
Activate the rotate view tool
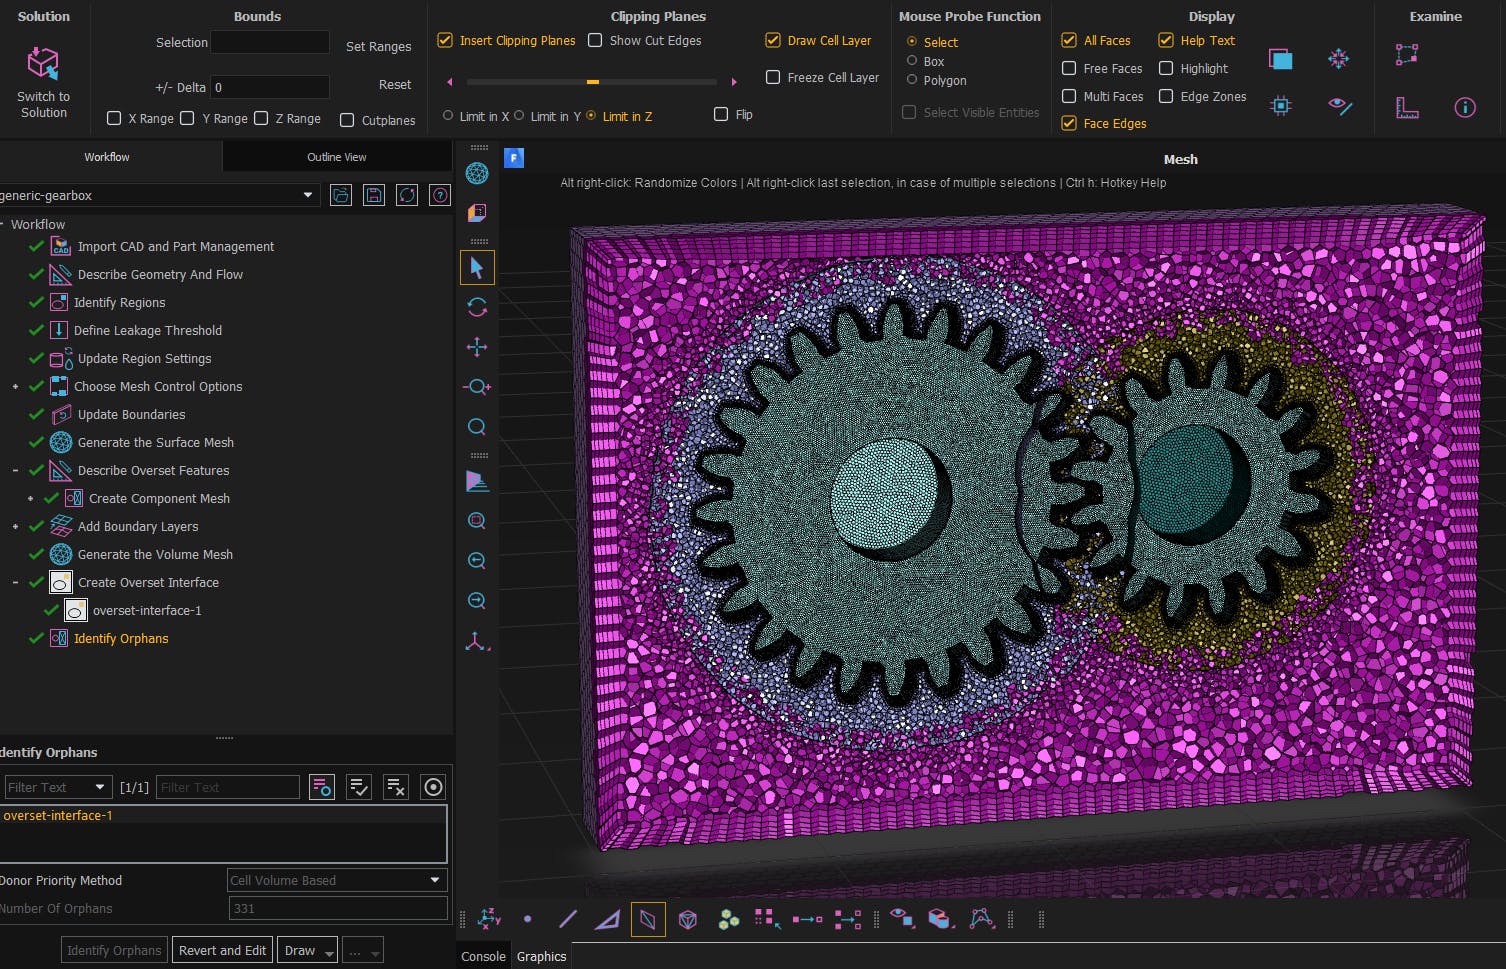click(477, 307)
